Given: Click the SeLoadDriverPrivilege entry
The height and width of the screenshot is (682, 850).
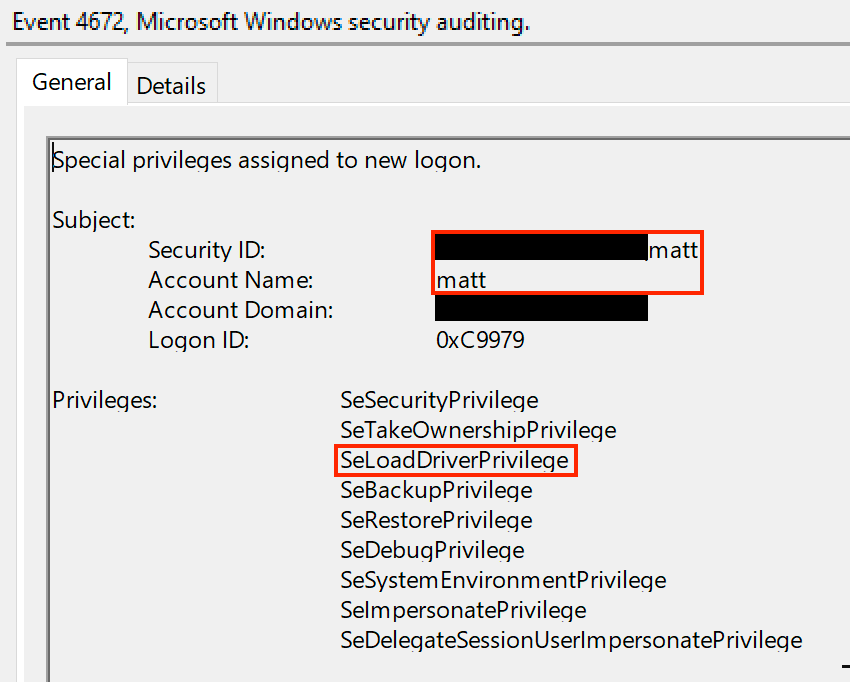Looking at the screenshot, I should pyautogui.click(x=454, y=460).
